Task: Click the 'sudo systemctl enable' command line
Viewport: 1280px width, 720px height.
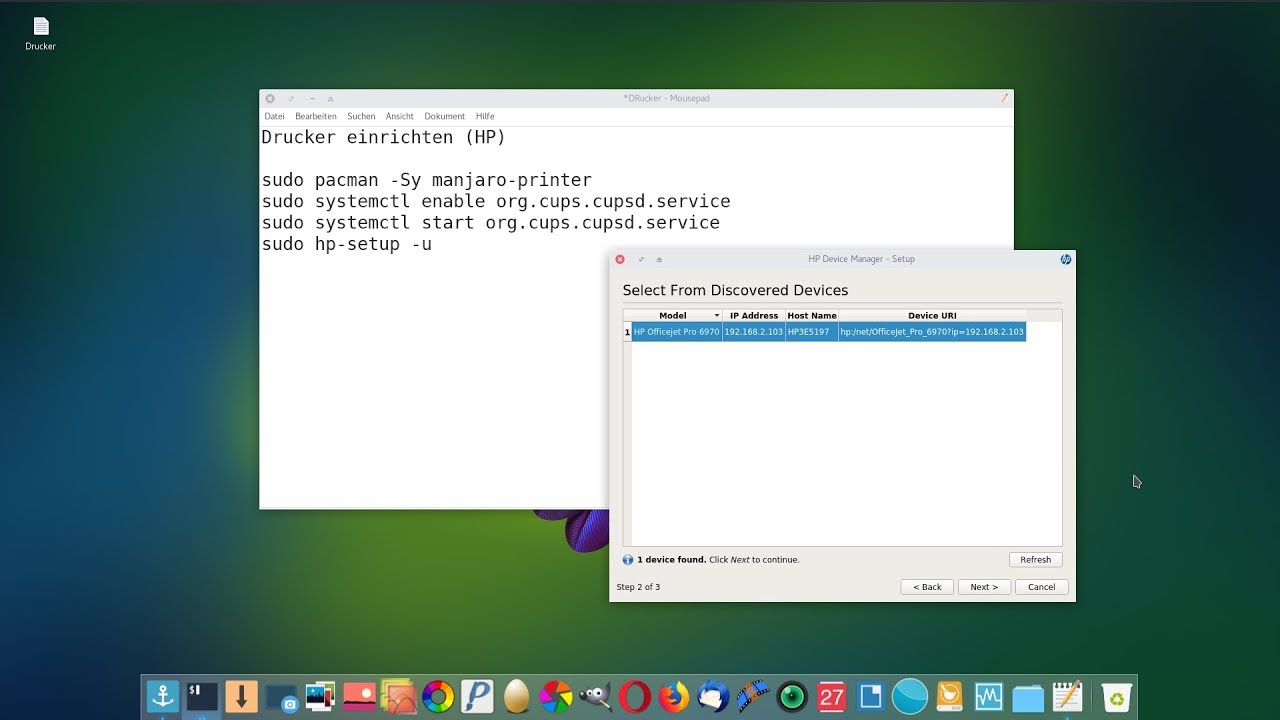Action: [x=496, y=202]
